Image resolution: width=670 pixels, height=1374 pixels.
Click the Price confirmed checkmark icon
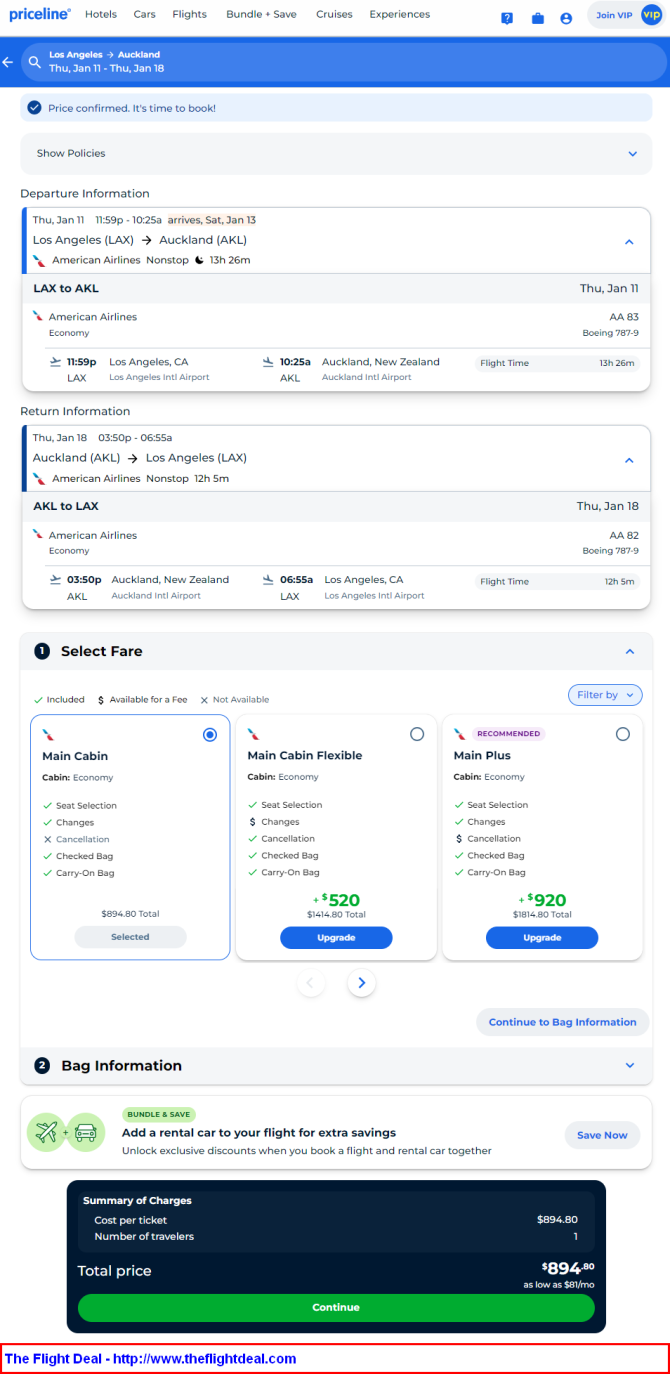tap(34, 108)
